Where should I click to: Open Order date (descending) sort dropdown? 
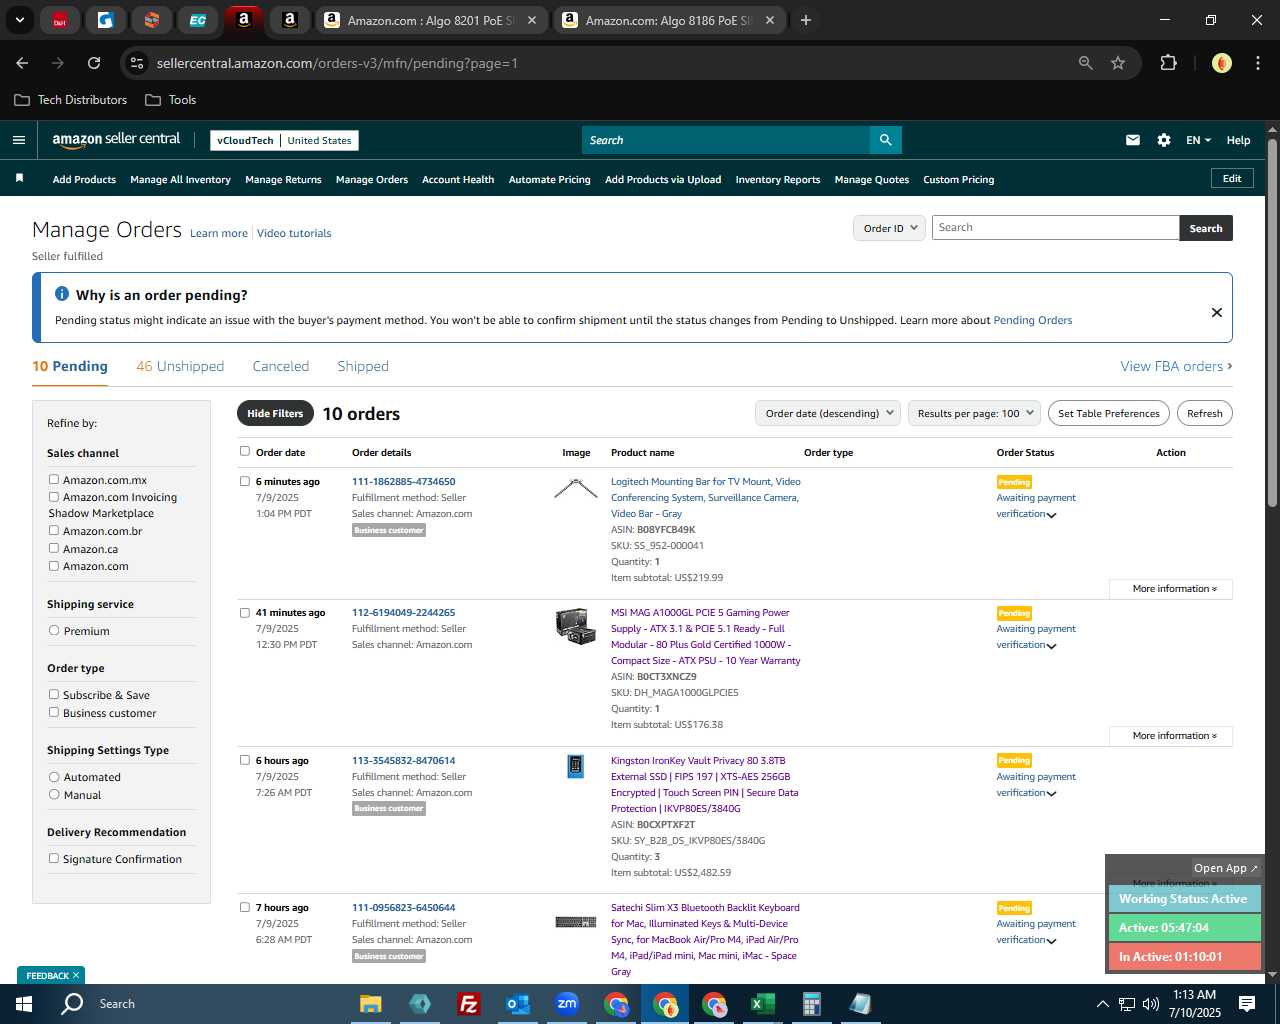[x=828, y=413]
